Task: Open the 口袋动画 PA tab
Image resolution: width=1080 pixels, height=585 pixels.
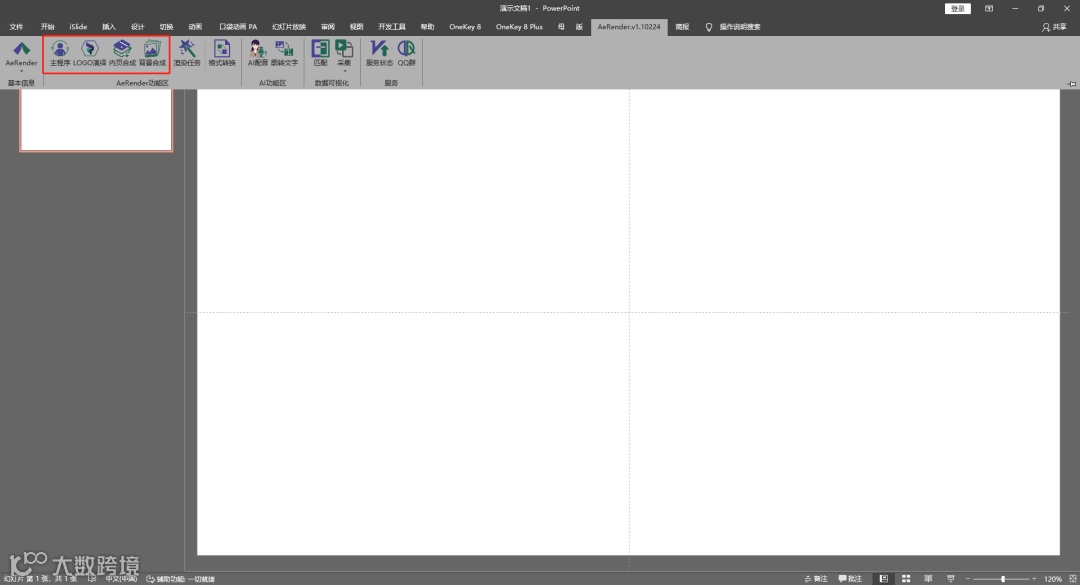Action: (x=238, y=27)
